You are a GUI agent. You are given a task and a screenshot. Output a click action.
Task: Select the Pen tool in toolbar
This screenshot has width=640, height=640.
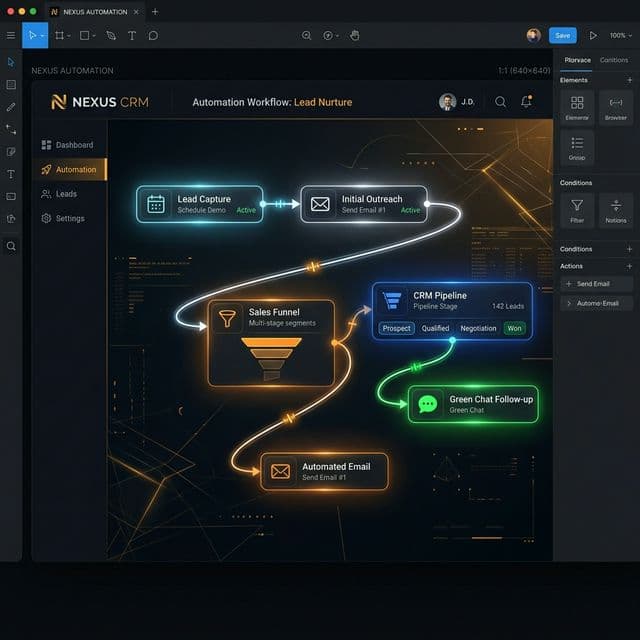111,36
